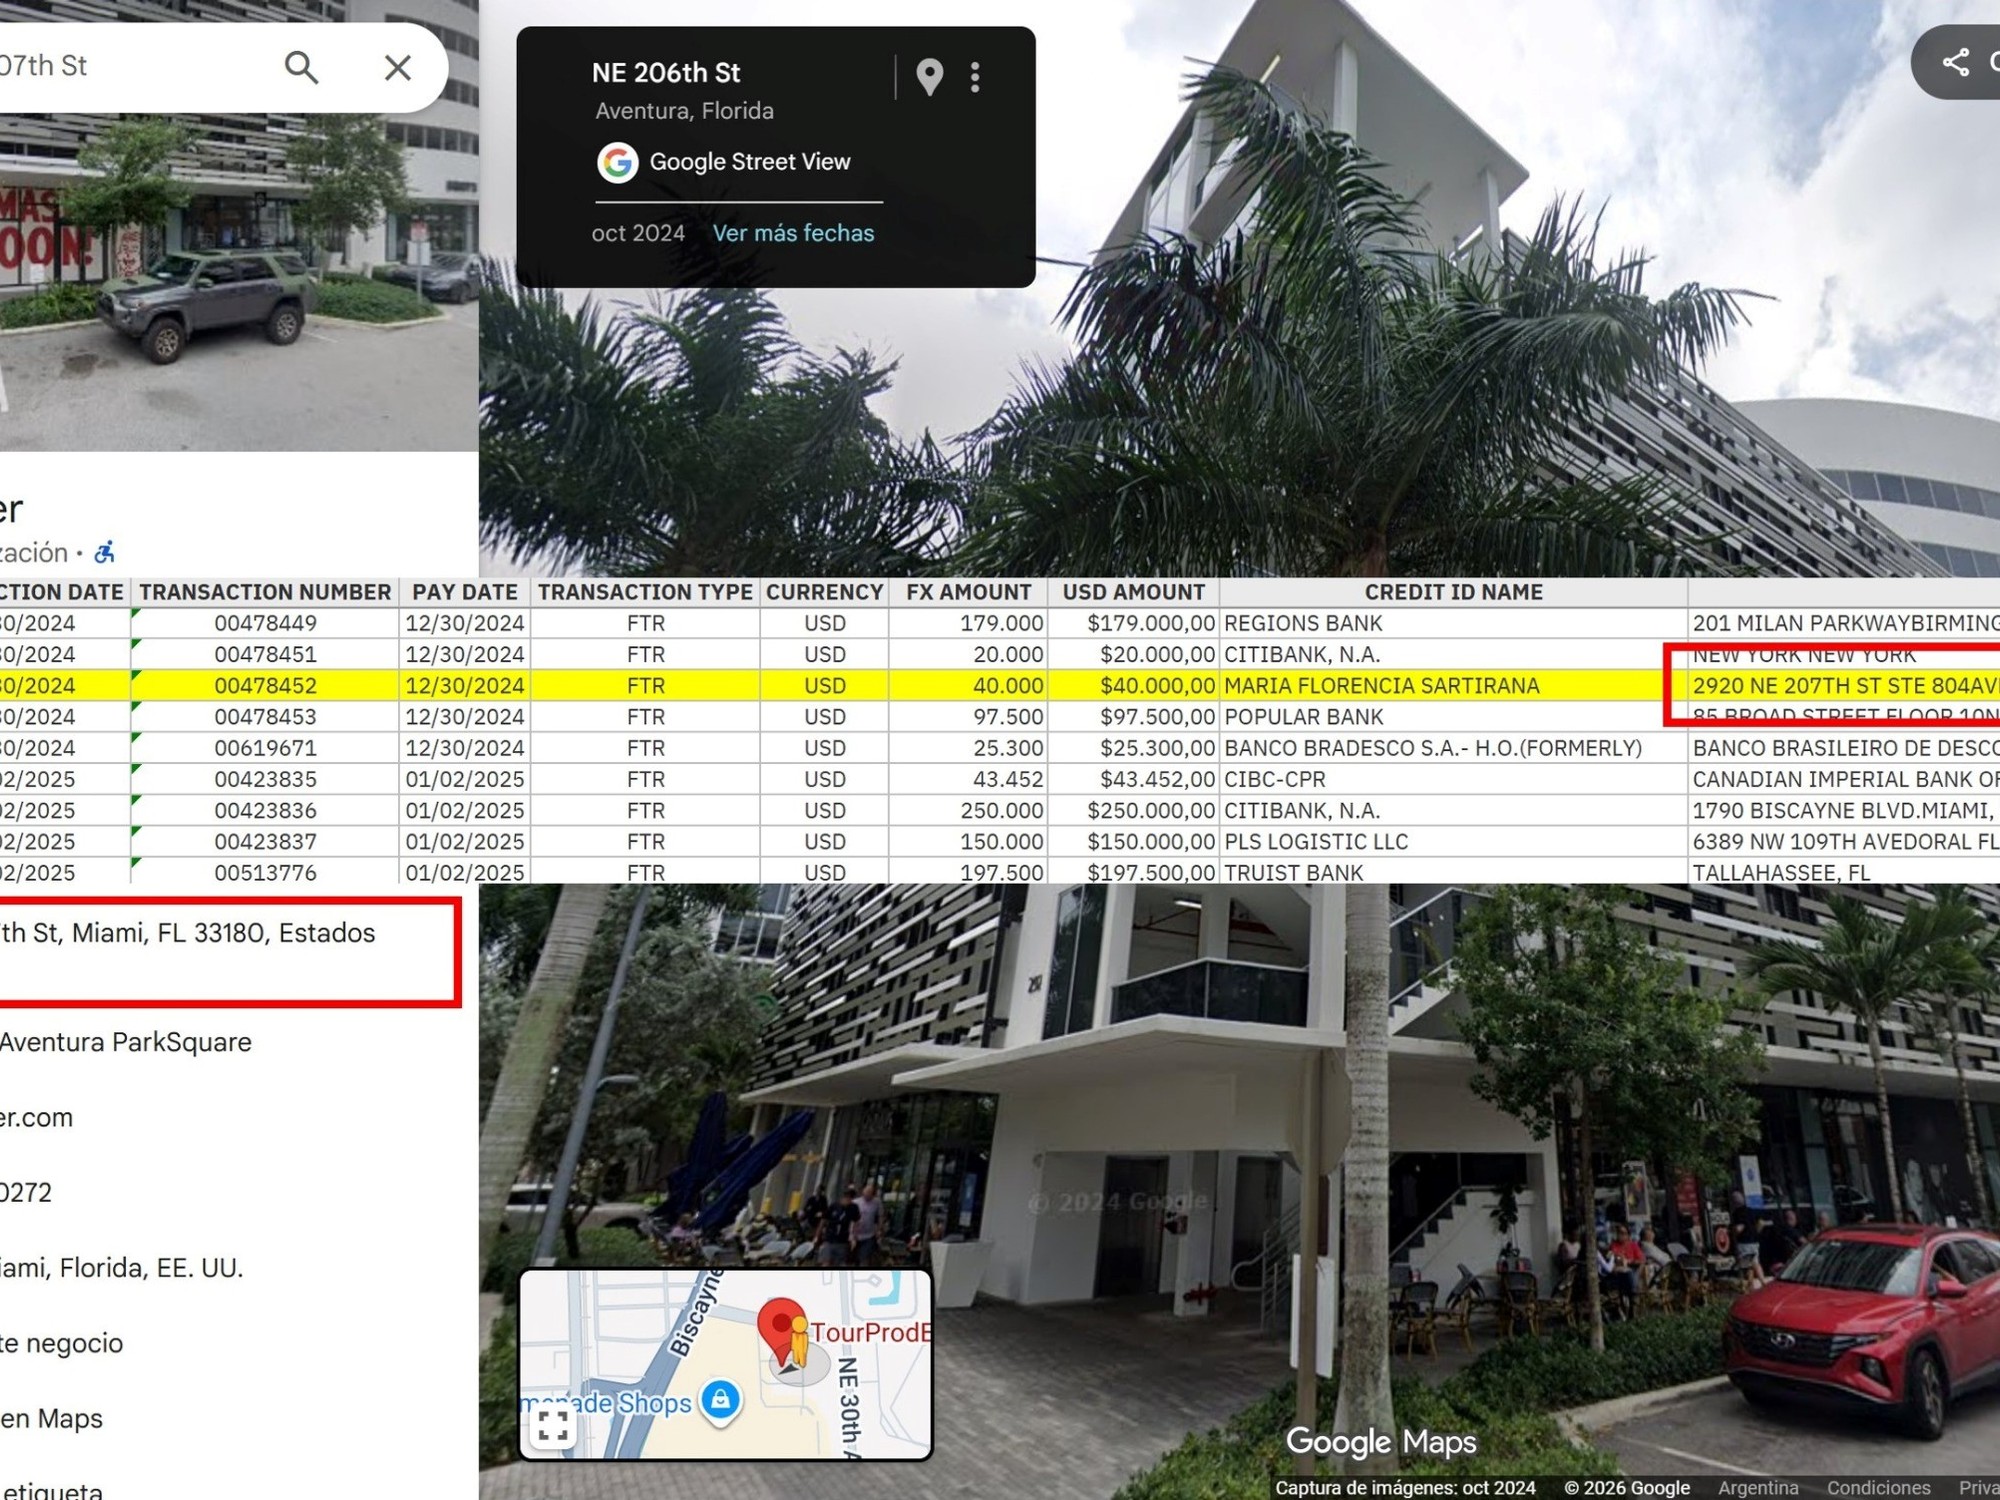The width and height of the screenshot is (2000, 1500).
Task: Expand the minimap with the fullscreen icon
Action: [x=553, y=1424]
